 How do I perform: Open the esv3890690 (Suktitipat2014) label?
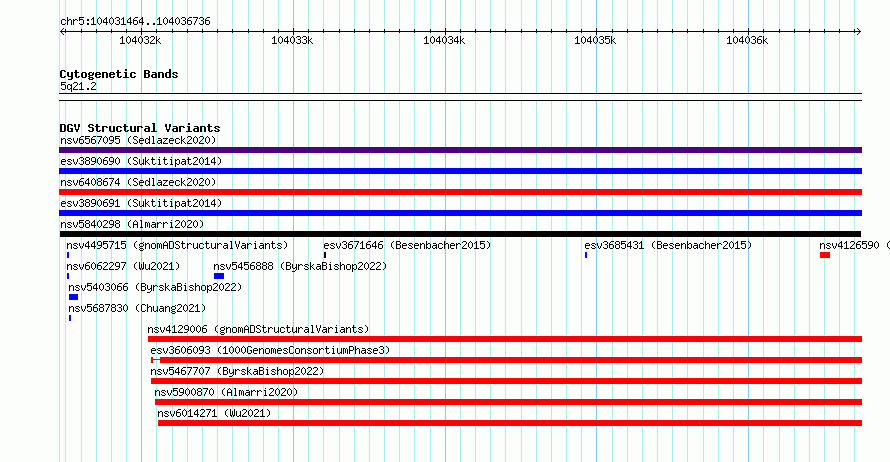tap(141, 161)
